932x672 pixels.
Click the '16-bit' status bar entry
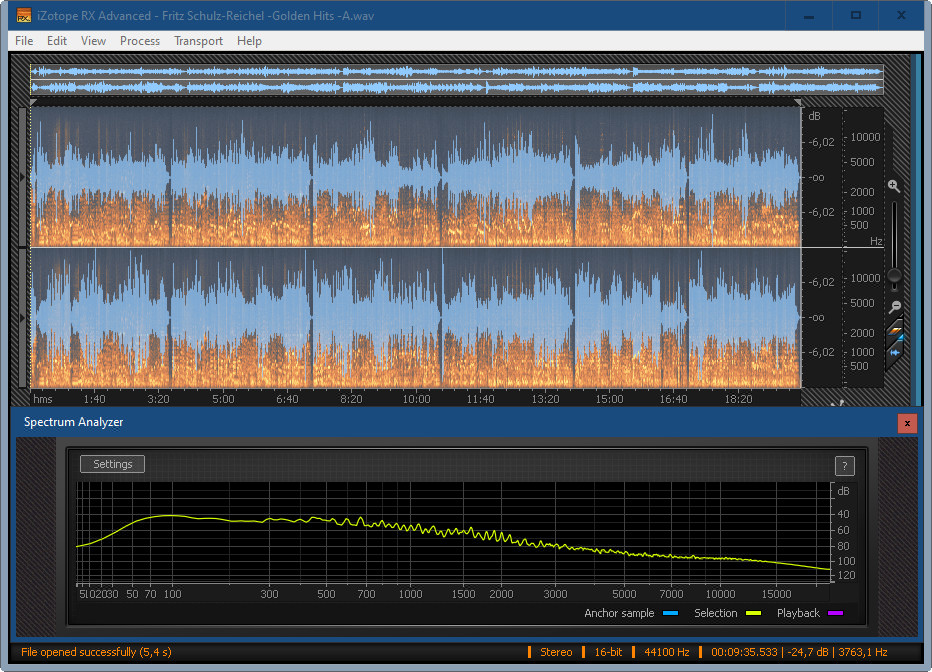pos(608,652)
